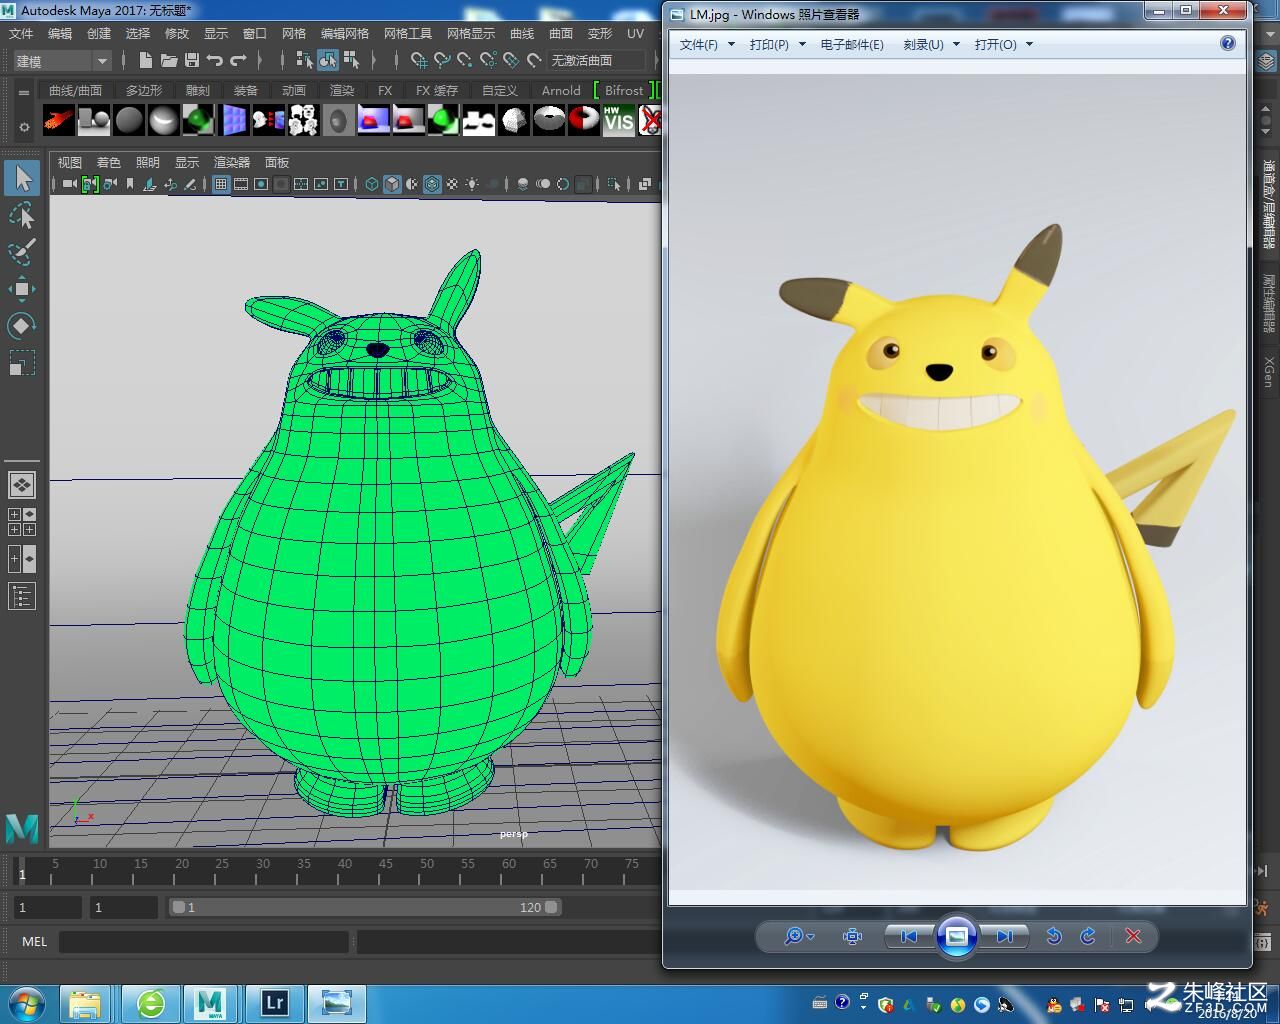
Task: Click Select by hierarchy mode icon
Action: 304,60
